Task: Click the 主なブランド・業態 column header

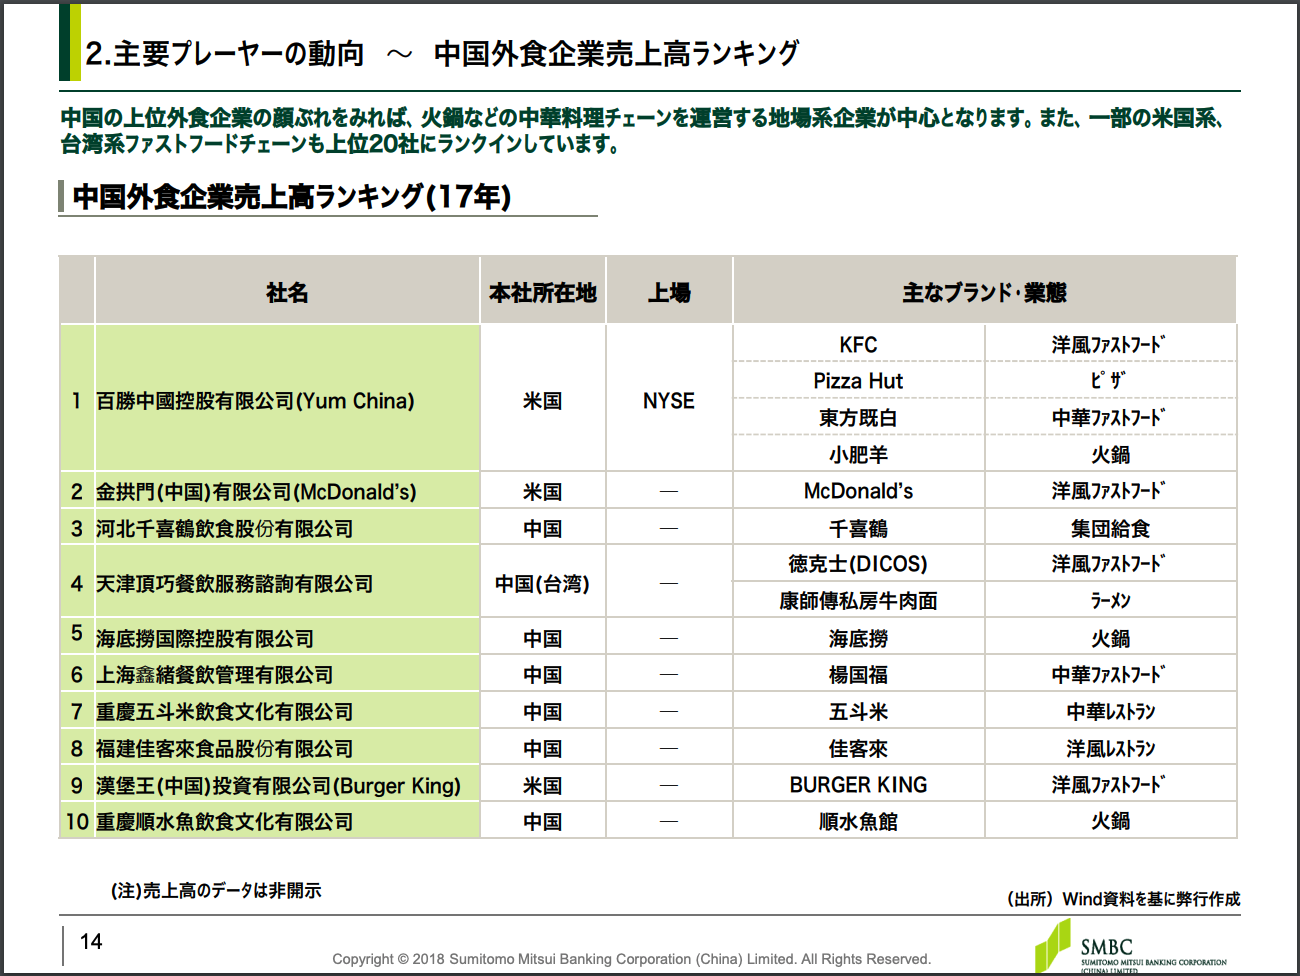Action: [x=985, y=292]
